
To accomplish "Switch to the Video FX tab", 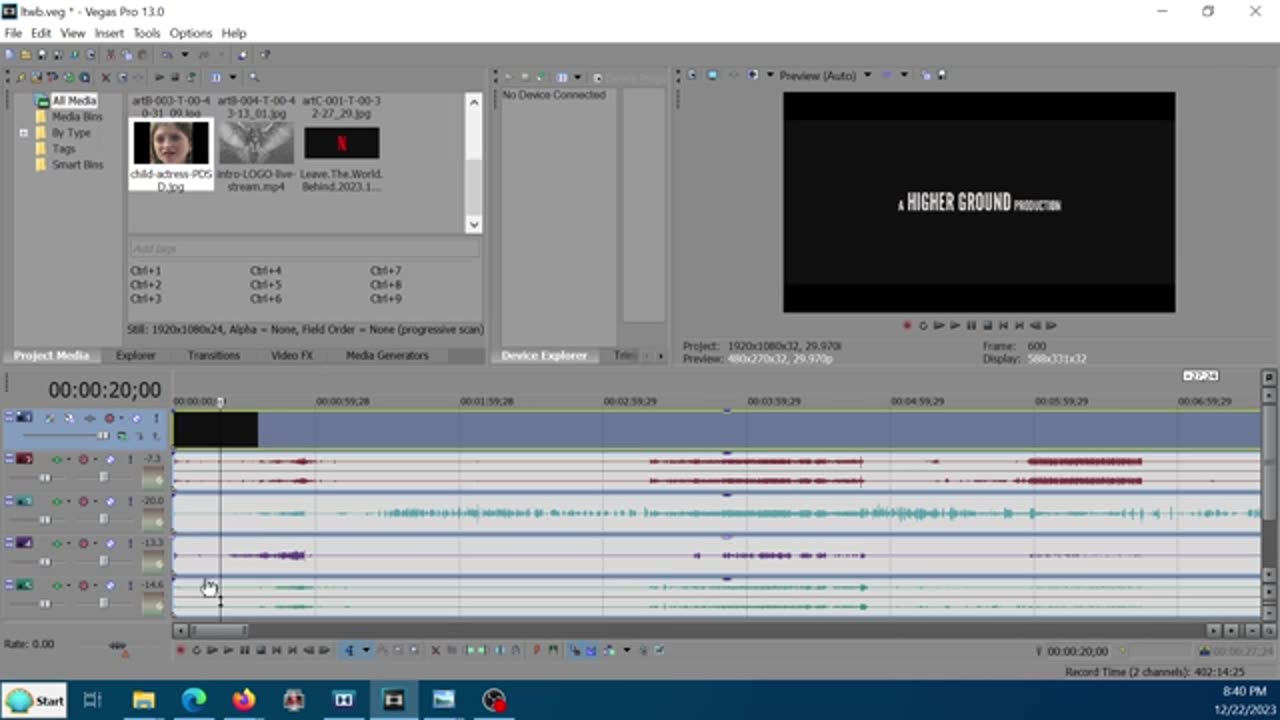I will tap(291, 355).
